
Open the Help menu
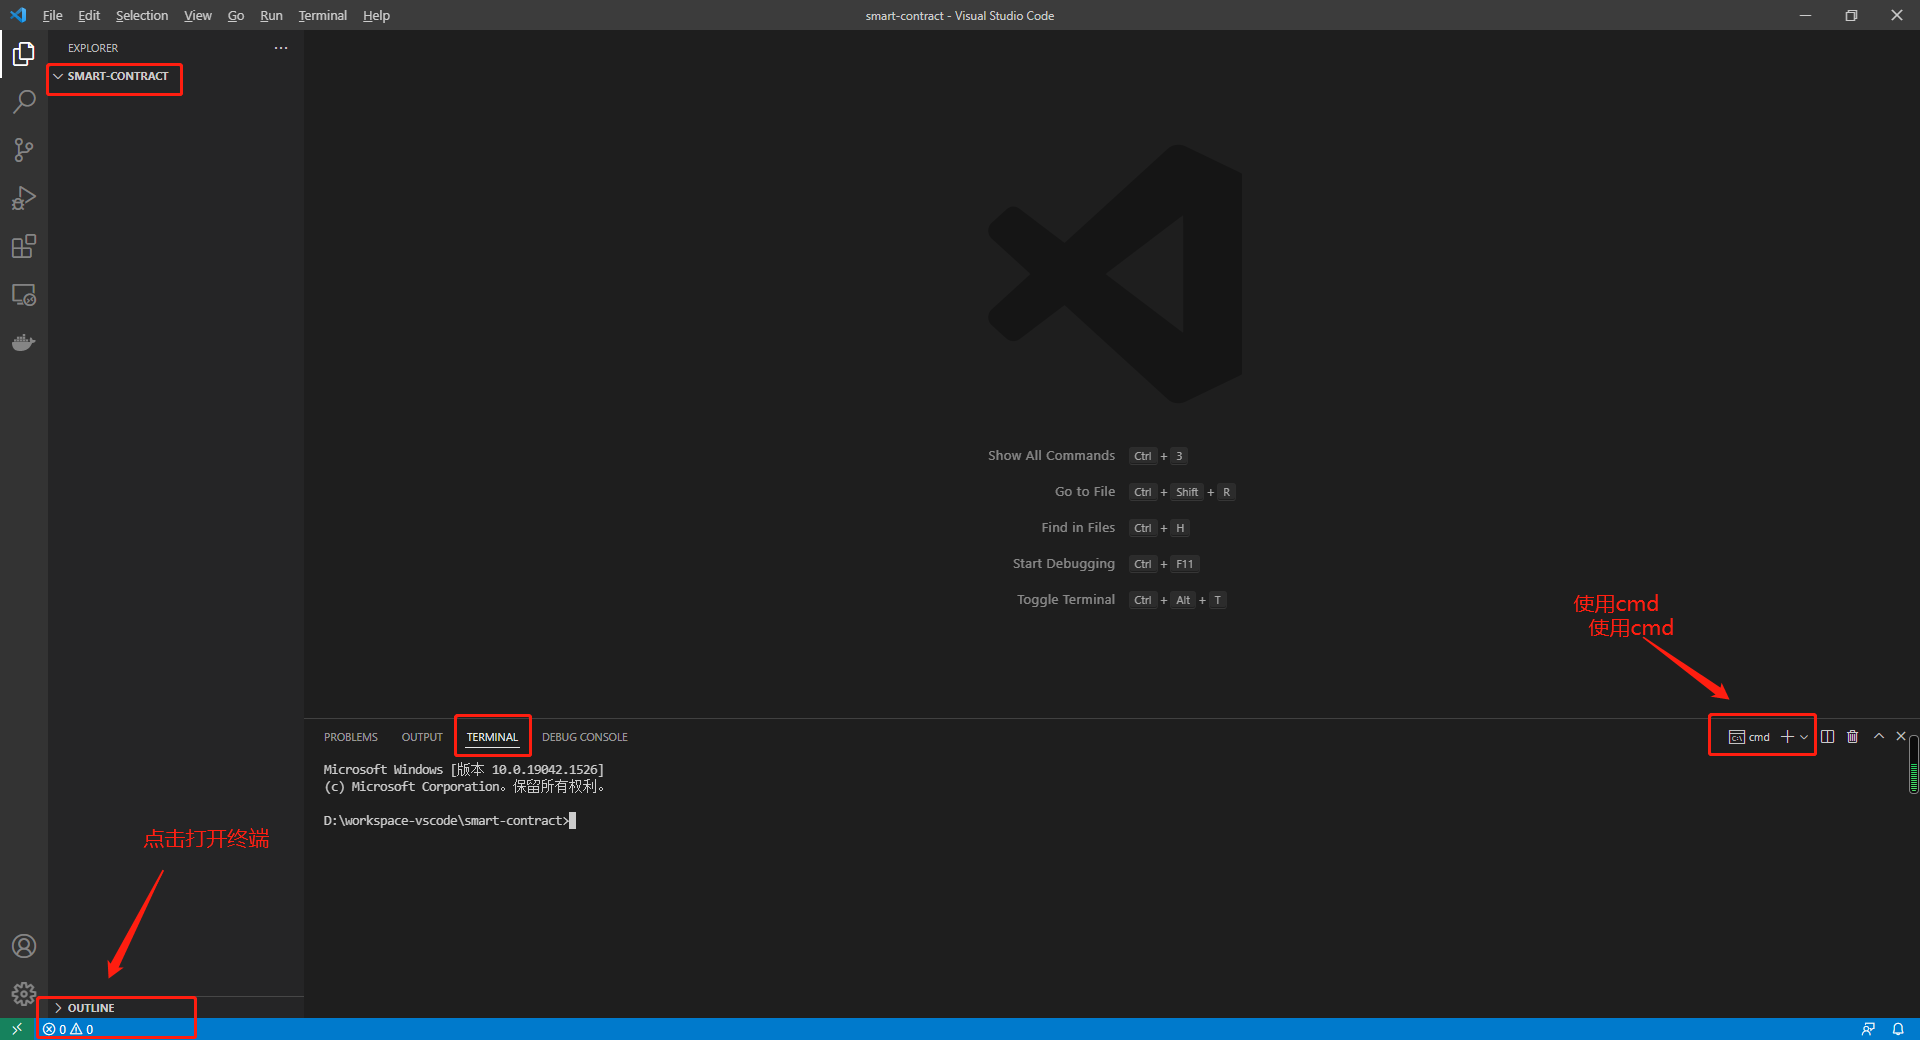(376, 15)
